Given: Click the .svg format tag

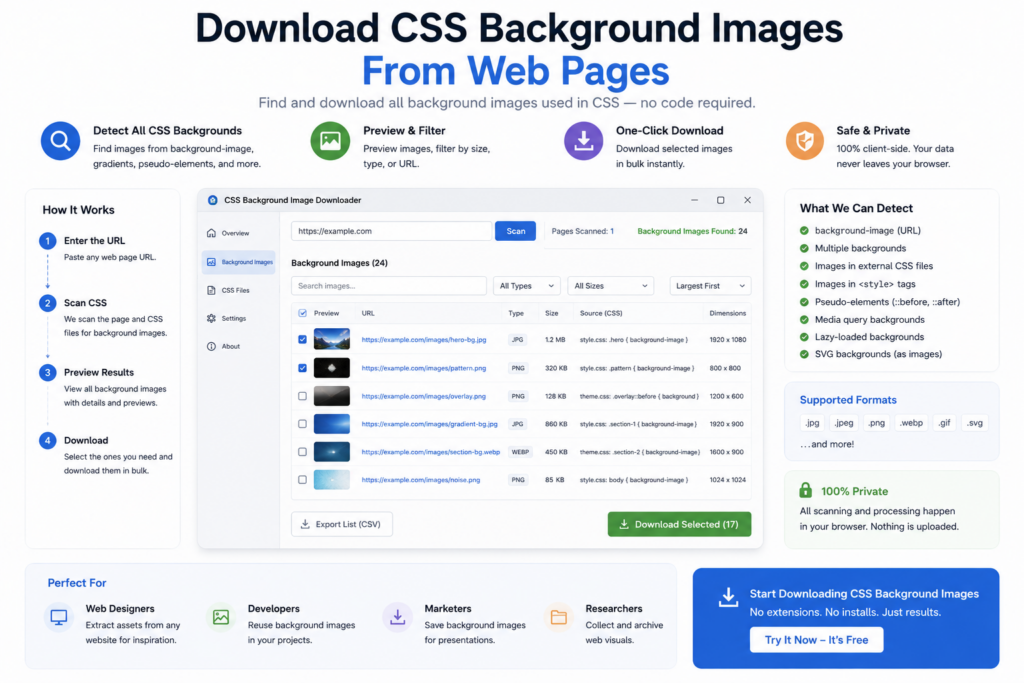Looking at the screenshot, I should pos(974,423).
